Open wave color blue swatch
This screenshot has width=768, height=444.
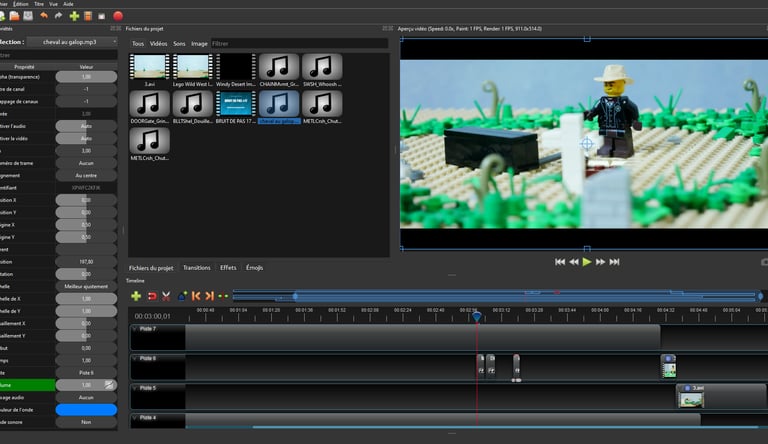(x=86, y=410)
